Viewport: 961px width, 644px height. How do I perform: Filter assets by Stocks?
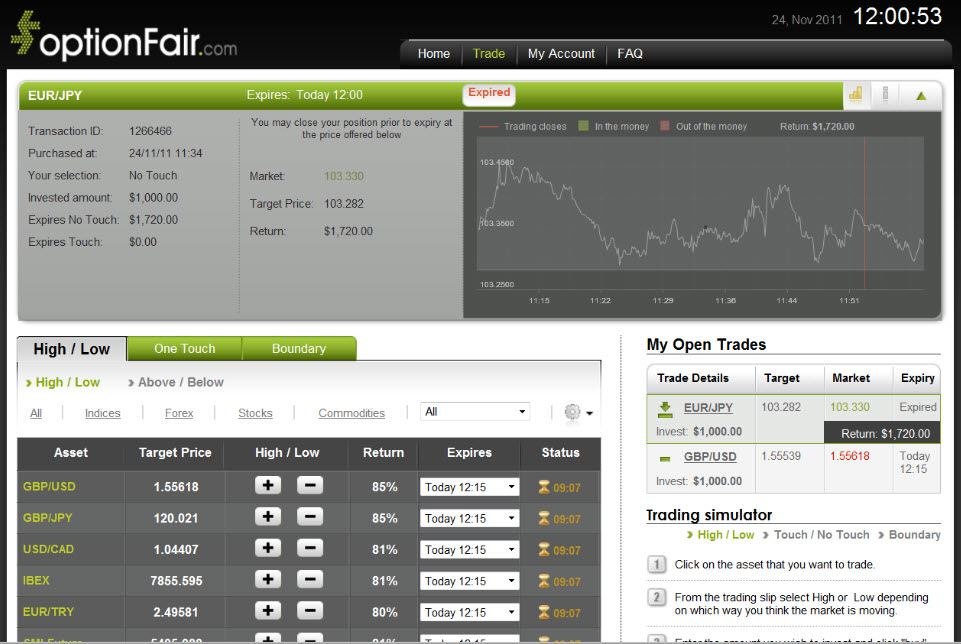tap(255, 413)
